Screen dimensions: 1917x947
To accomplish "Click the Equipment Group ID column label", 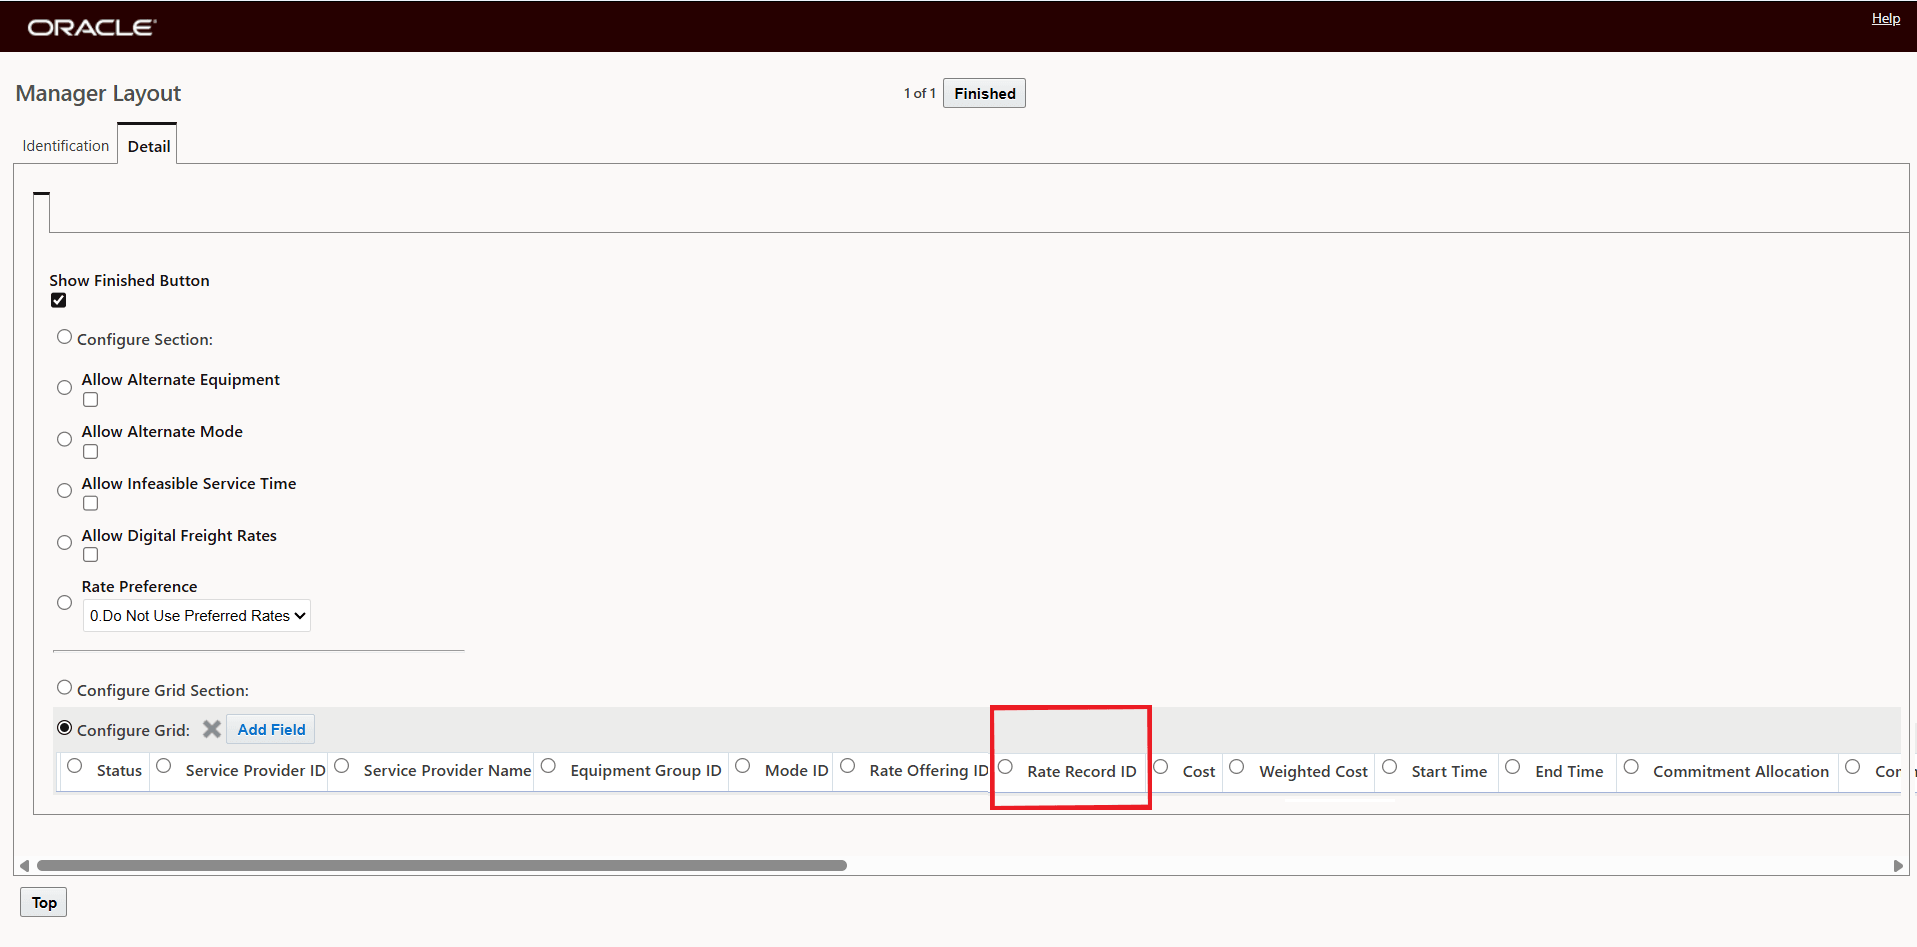I will point(646,771).
